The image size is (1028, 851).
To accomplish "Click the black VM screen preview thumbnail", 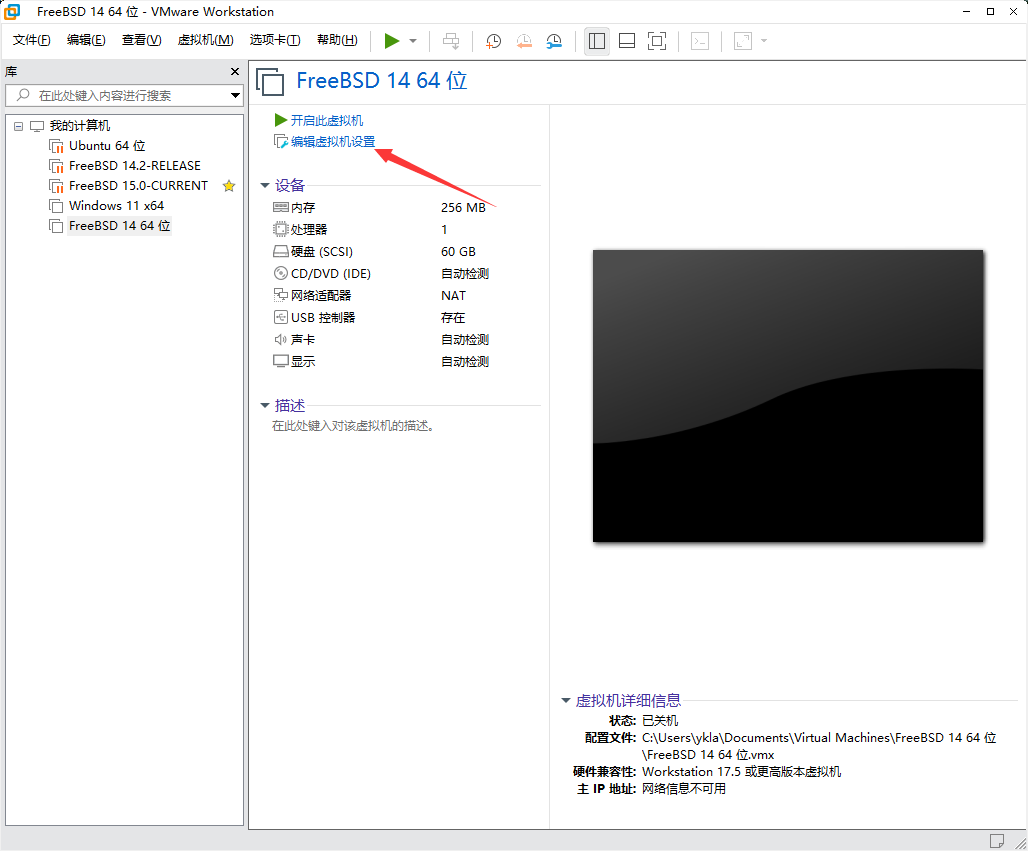I will point(788,396).
